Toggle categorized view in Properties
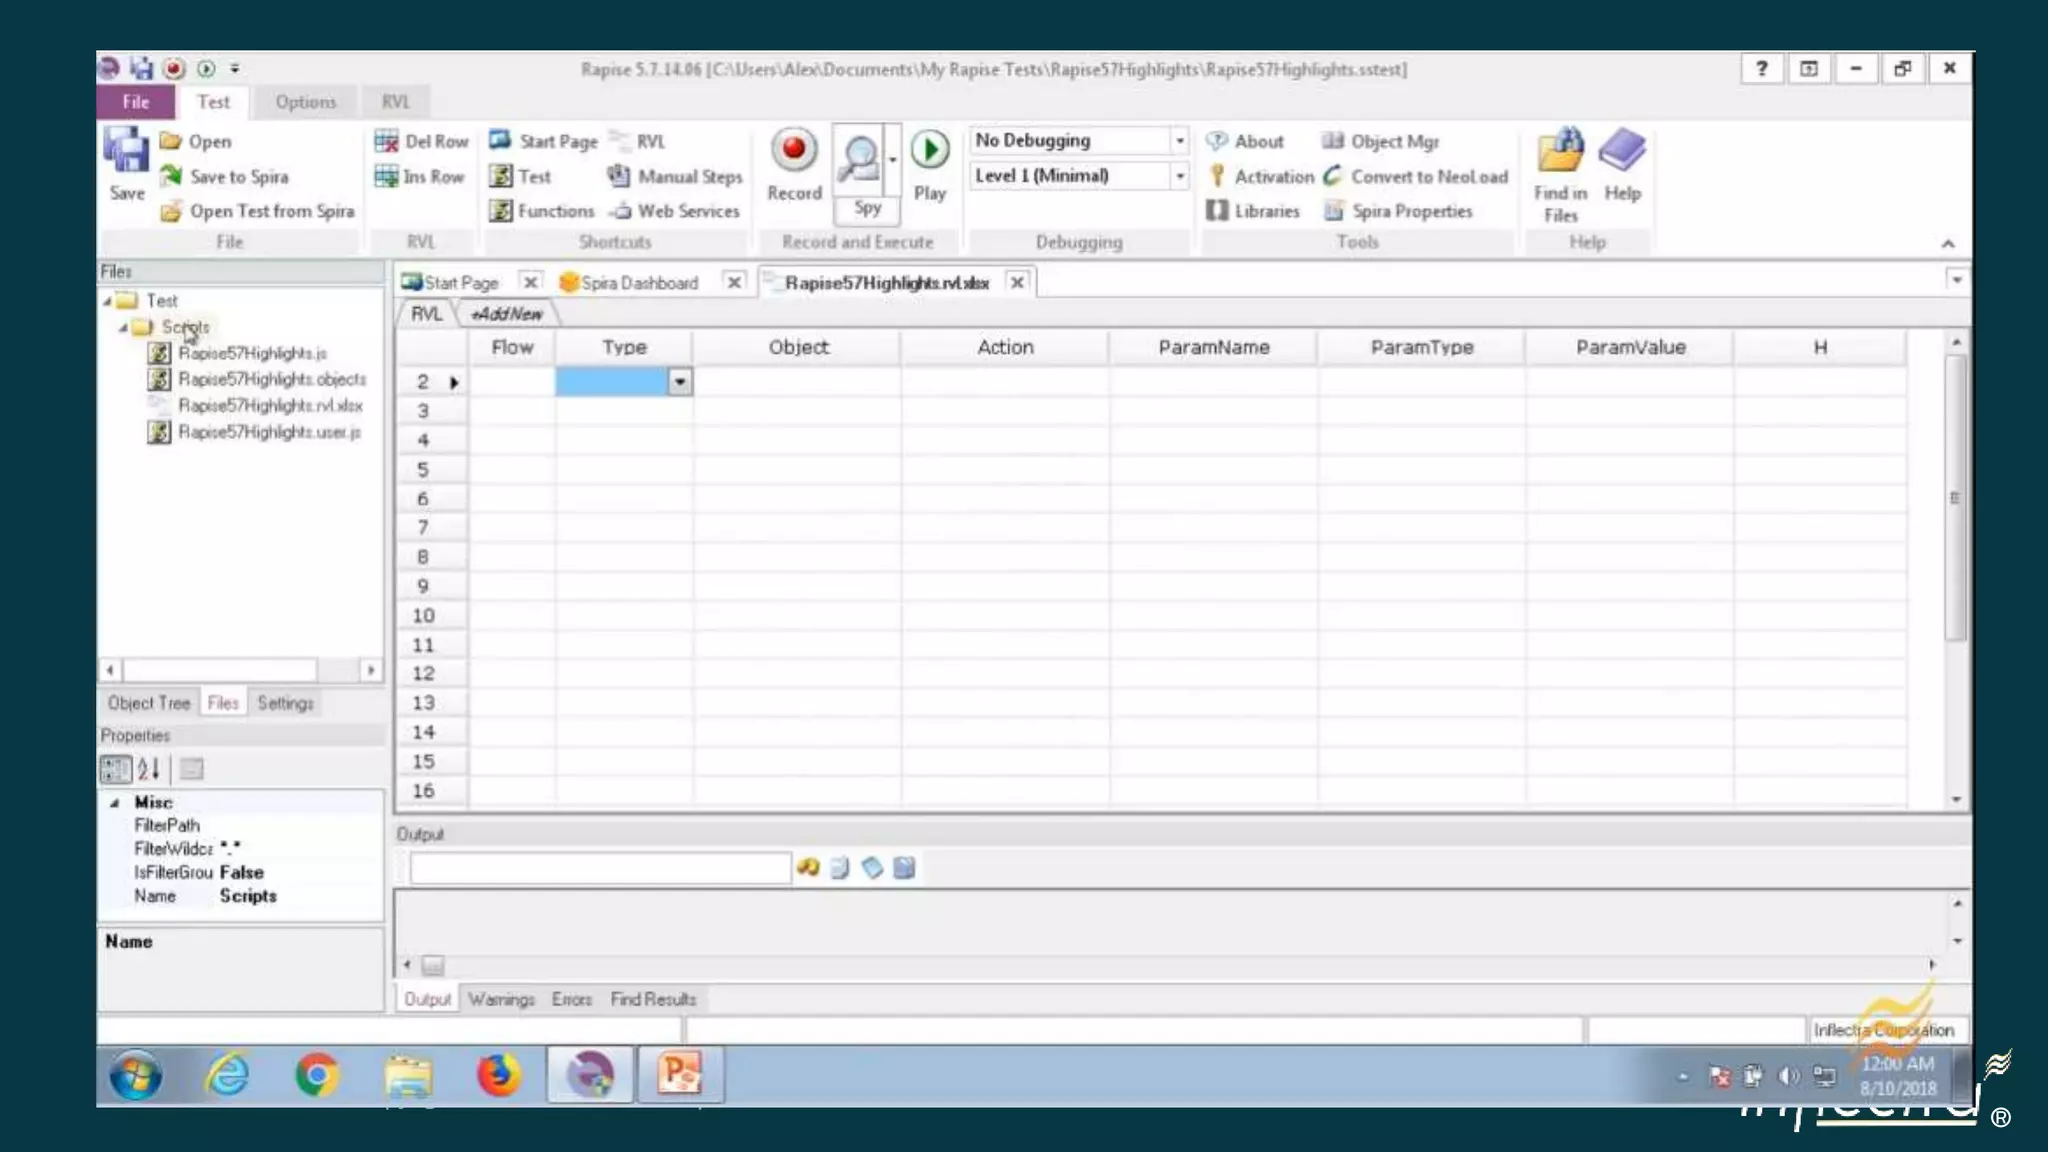 coord(116,769)
